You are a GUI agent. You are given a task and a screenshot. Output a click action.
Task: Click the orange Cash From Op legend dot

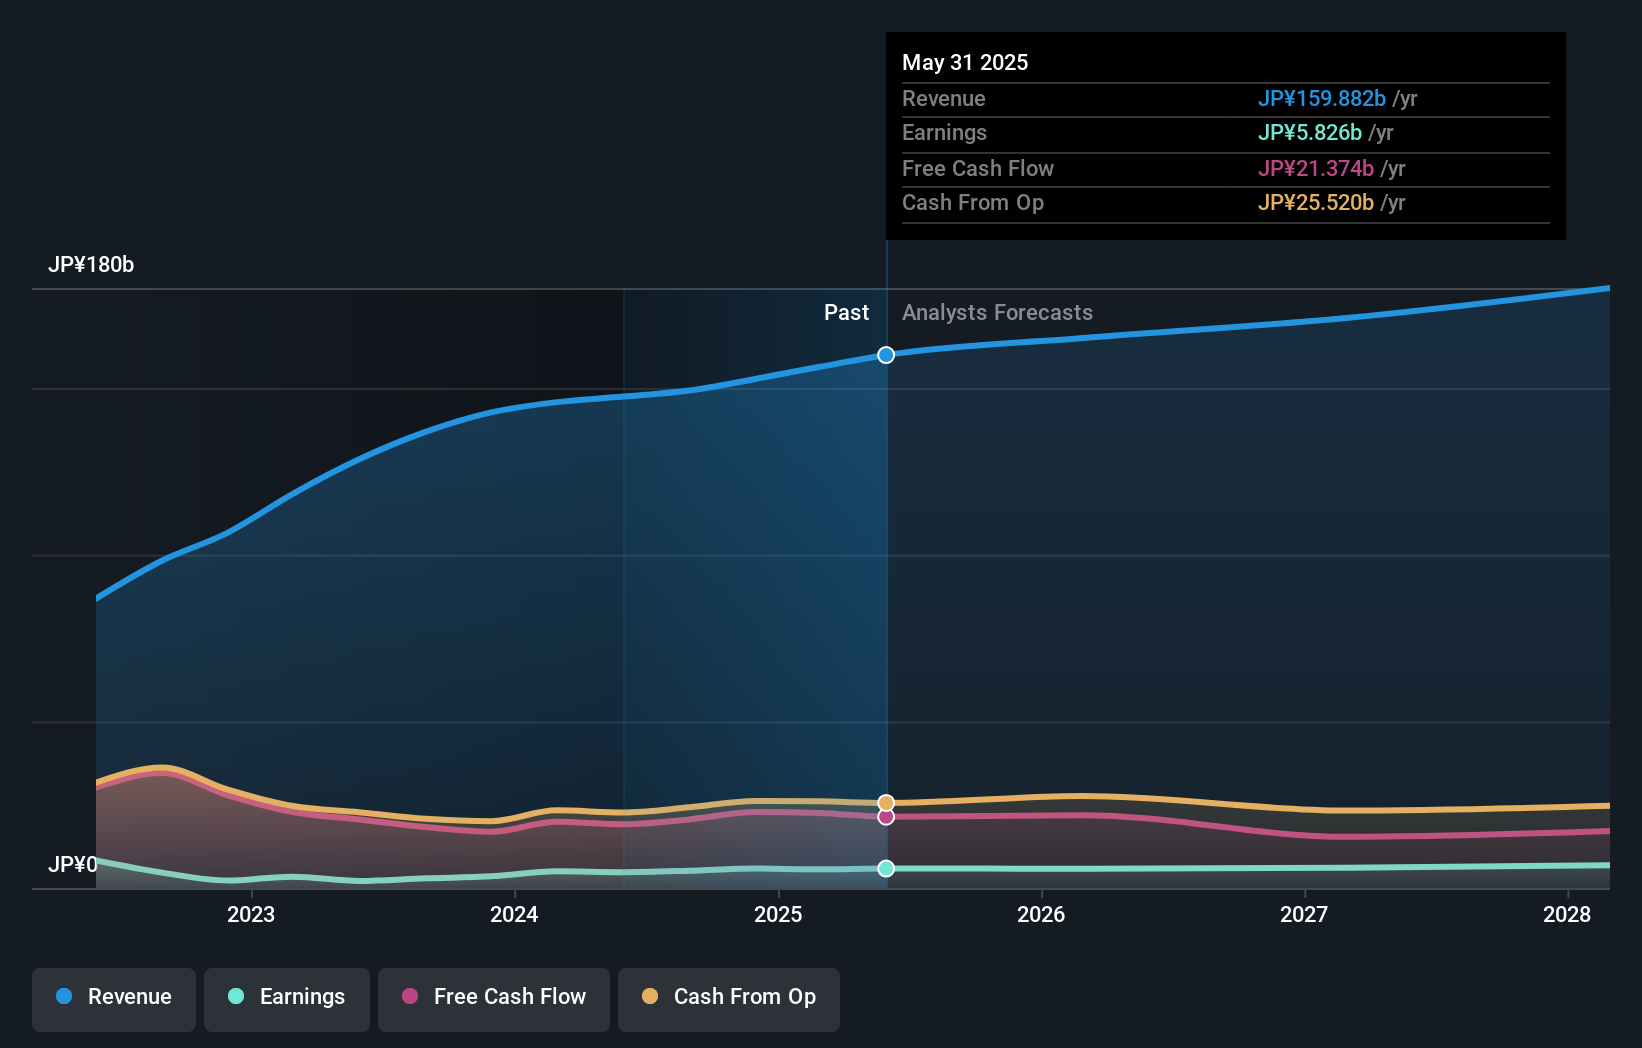pyautogui.click(x=651, y=996)
